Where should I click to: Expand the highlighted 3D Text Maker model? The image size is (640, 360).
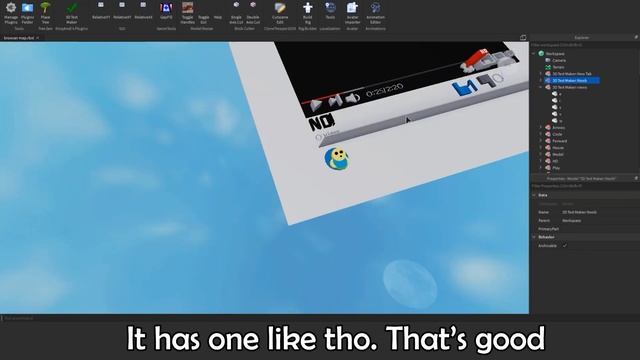click(541, 80)
